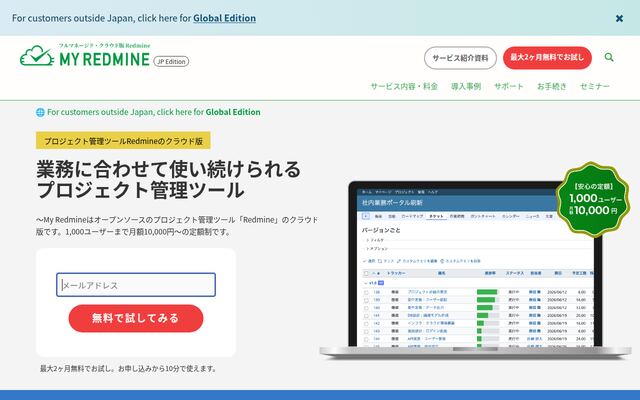Click the red 最大2ヶ月無料でお試し button
This screenshot has width=640, height=400.
click(x=547, y=58)
